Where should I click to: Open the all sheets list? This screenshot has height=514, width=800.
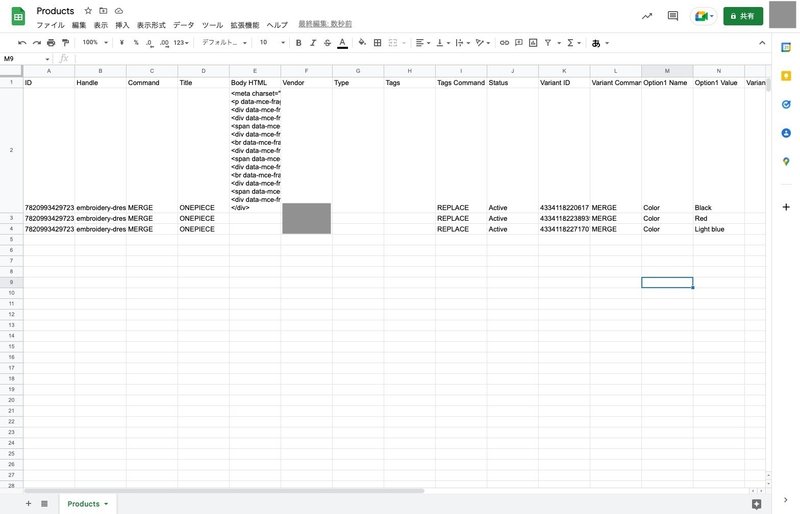[x=44, y=504]
